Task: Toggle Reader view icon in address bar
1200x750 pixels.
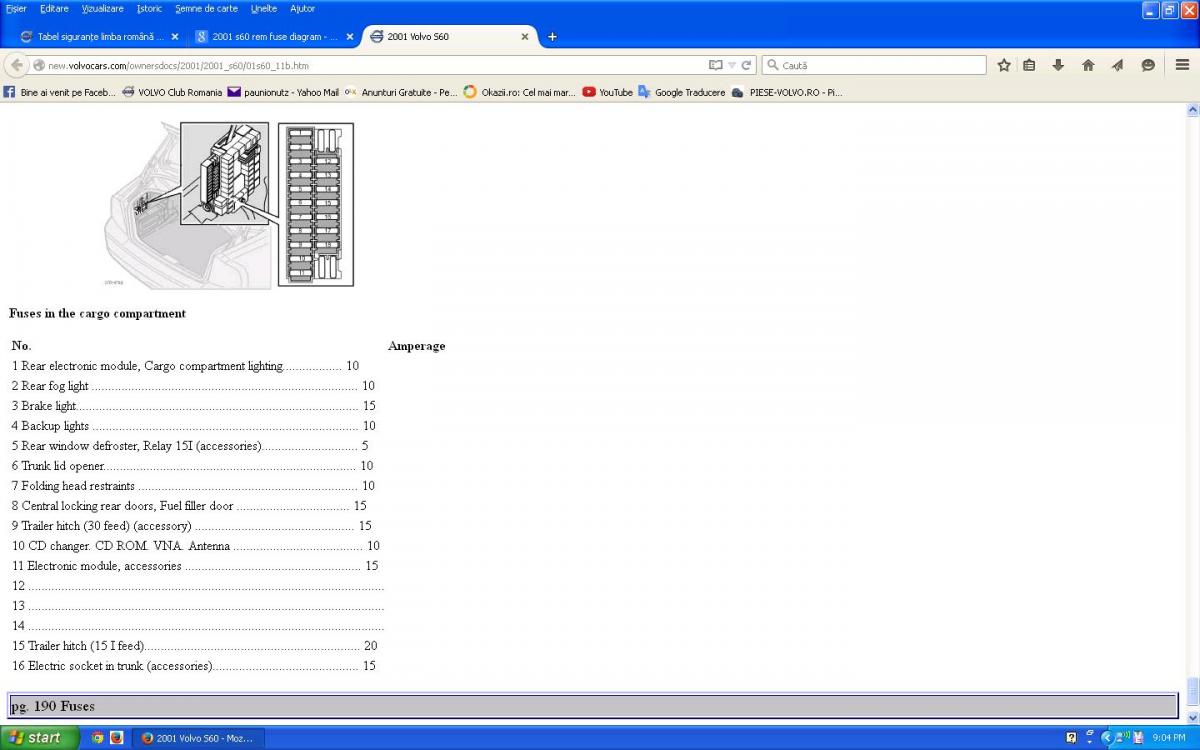Action: pos(715,65)
